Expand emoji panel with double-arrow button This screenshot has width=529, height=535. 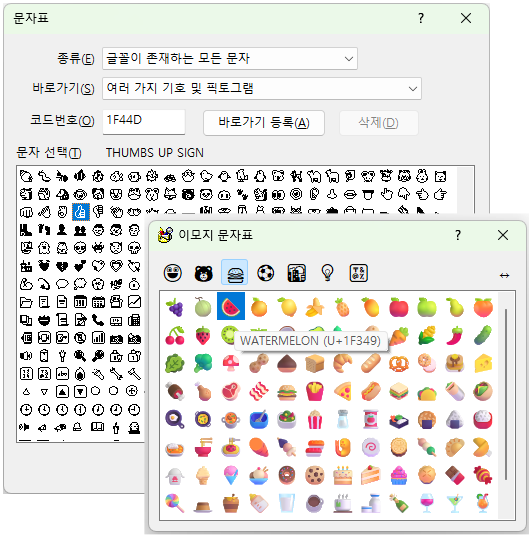[504, 275]
